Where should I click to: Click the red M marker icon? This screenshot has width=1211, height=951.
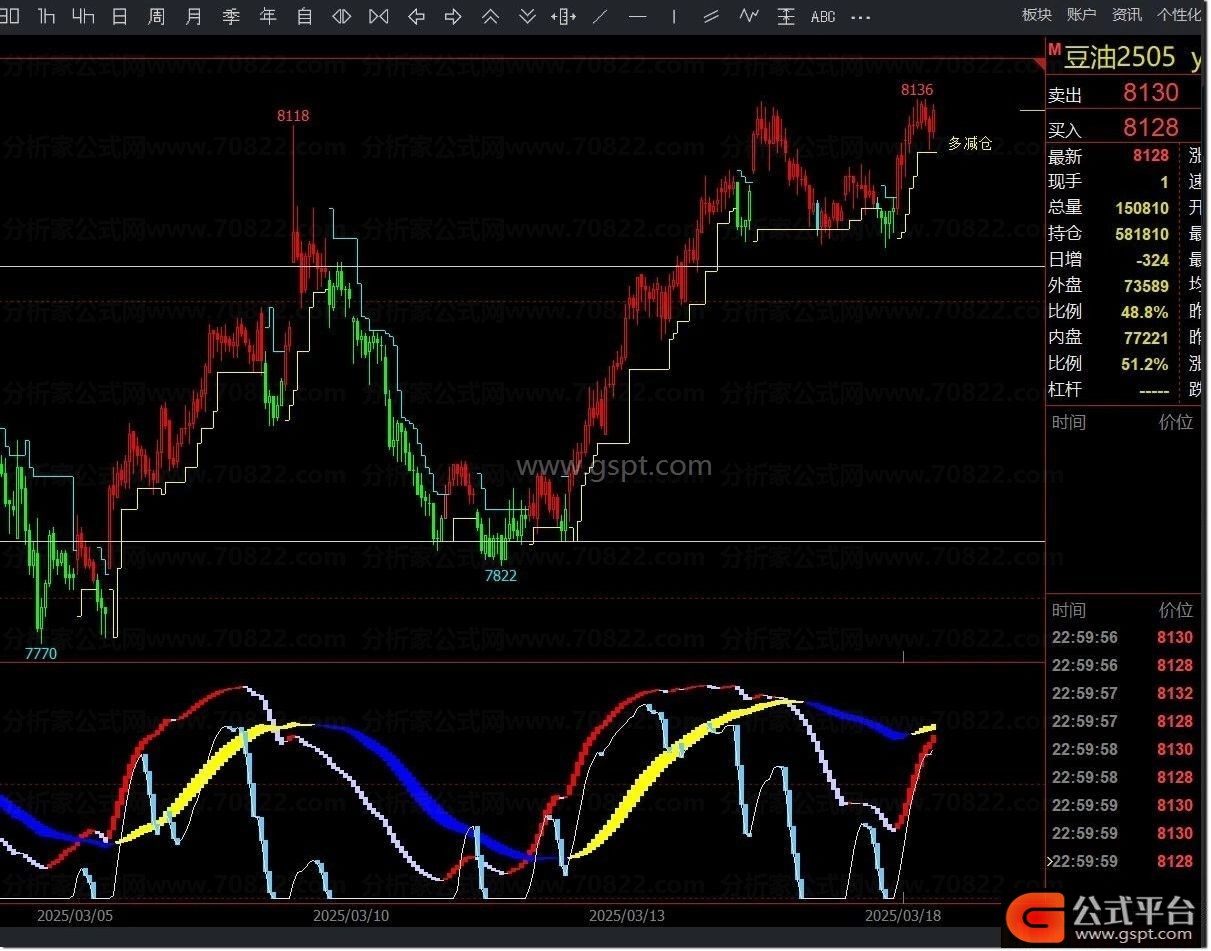pyautogui.click(x=1054, y=49)
